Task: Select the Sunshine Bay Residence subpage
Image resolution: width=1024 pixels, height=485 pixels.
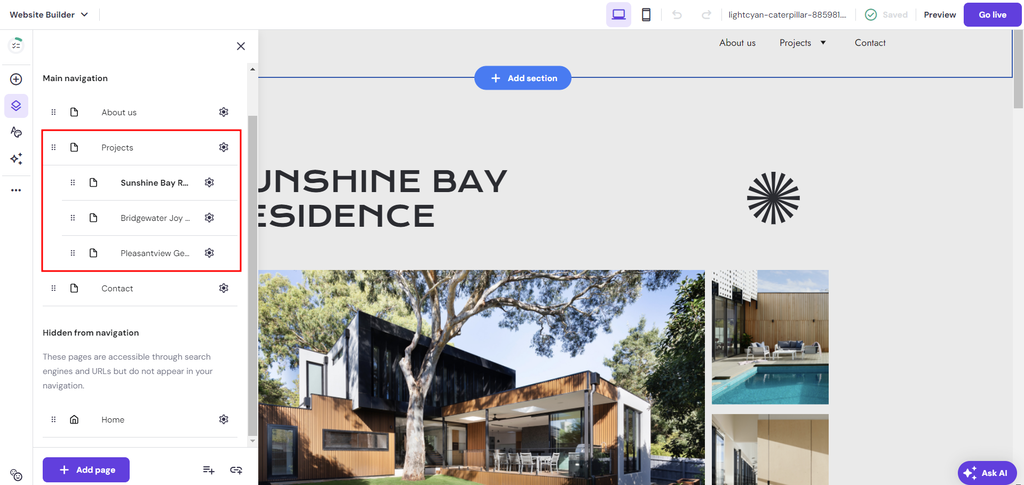Action: 154,183
